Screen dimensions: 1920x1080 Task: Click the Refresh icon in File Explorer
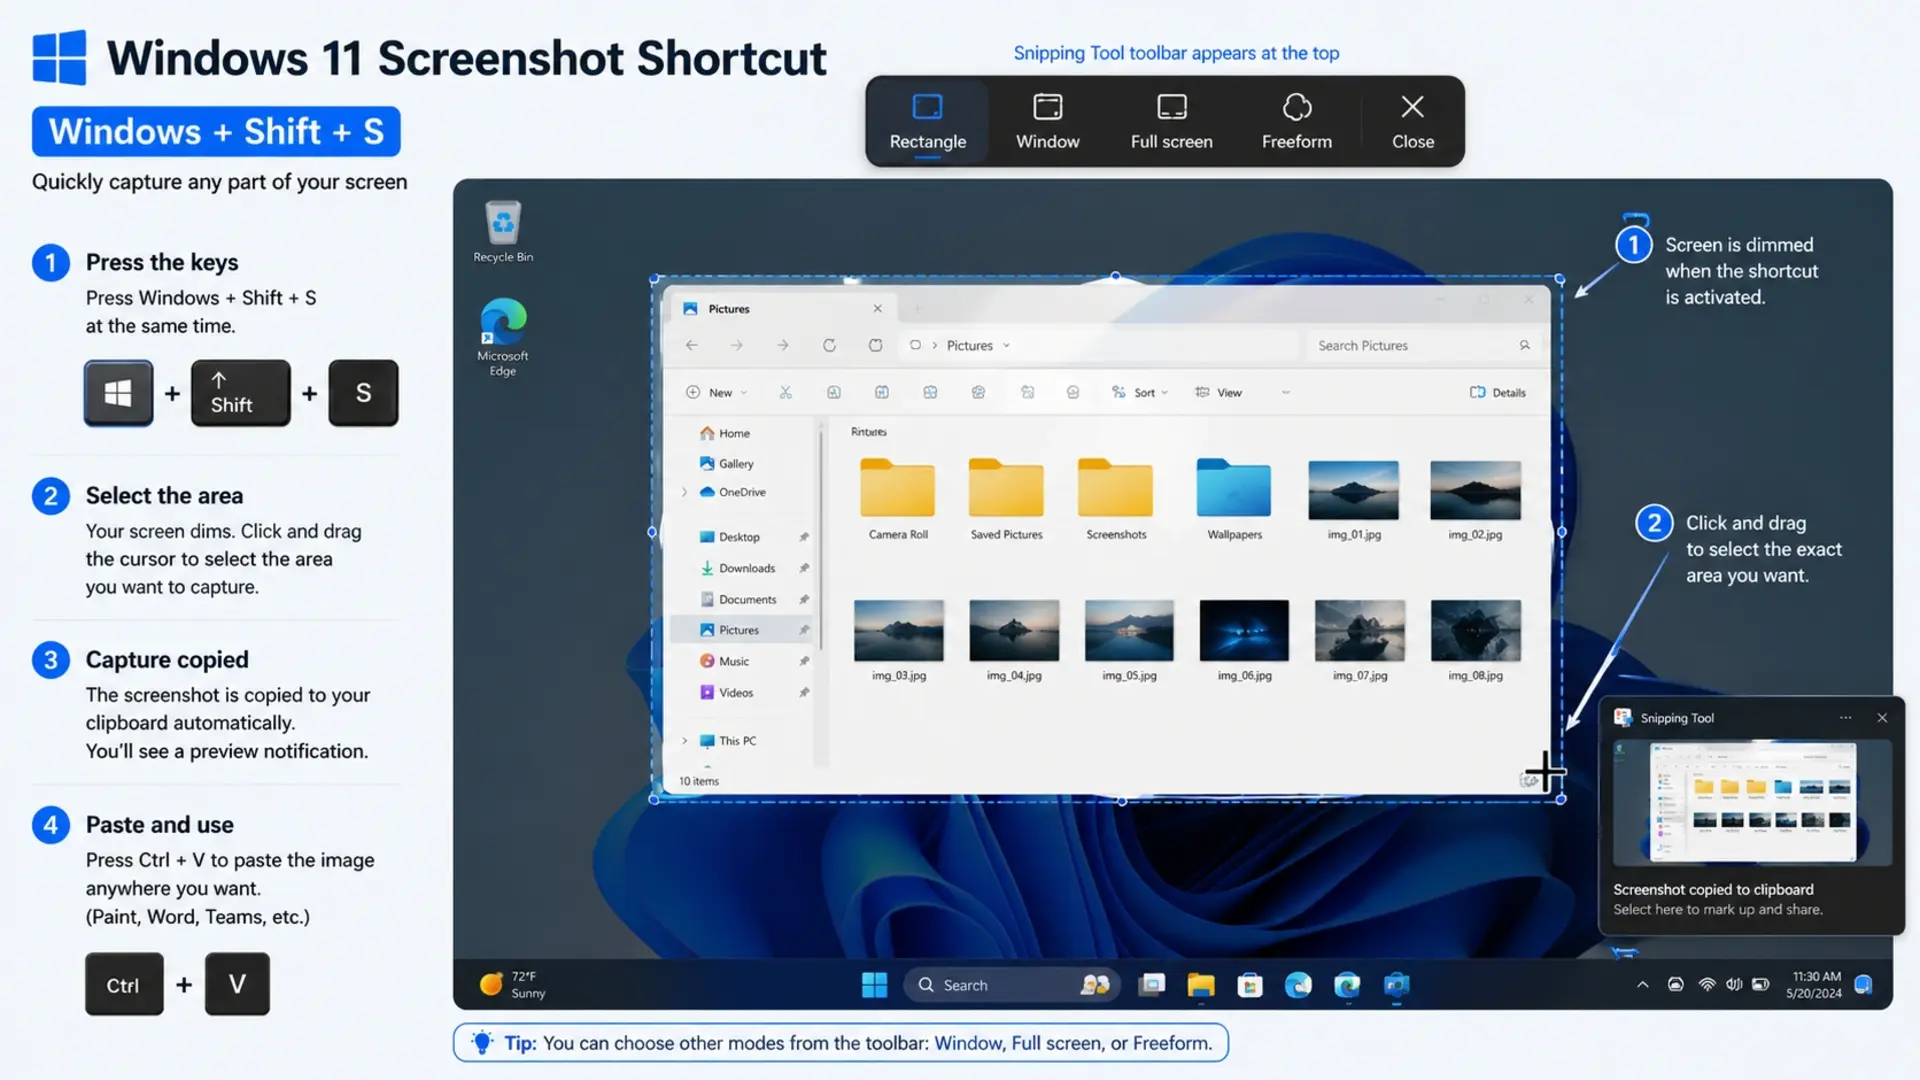click(x=829, y=345)
